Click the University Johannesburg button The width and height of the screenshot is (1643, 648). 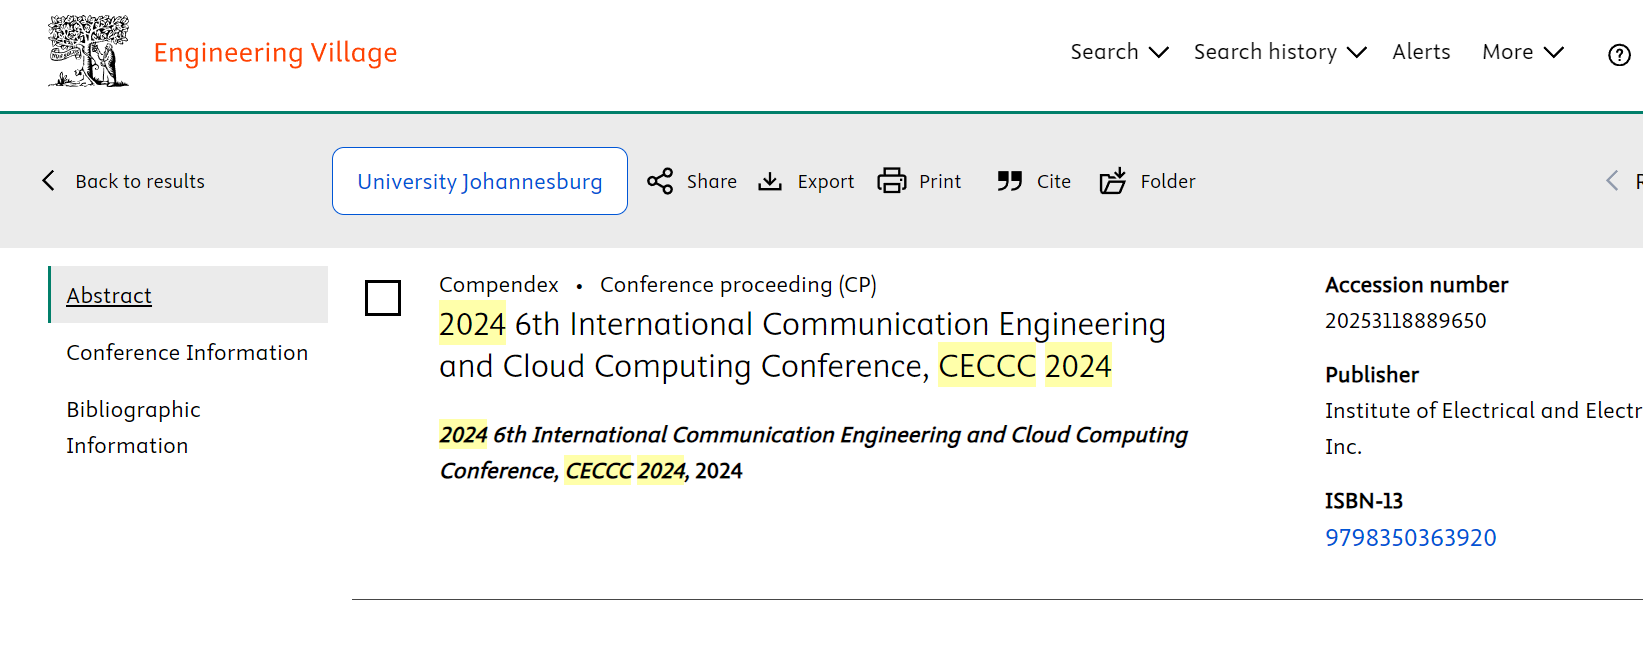pyautogui.click(x=480, y=181)
